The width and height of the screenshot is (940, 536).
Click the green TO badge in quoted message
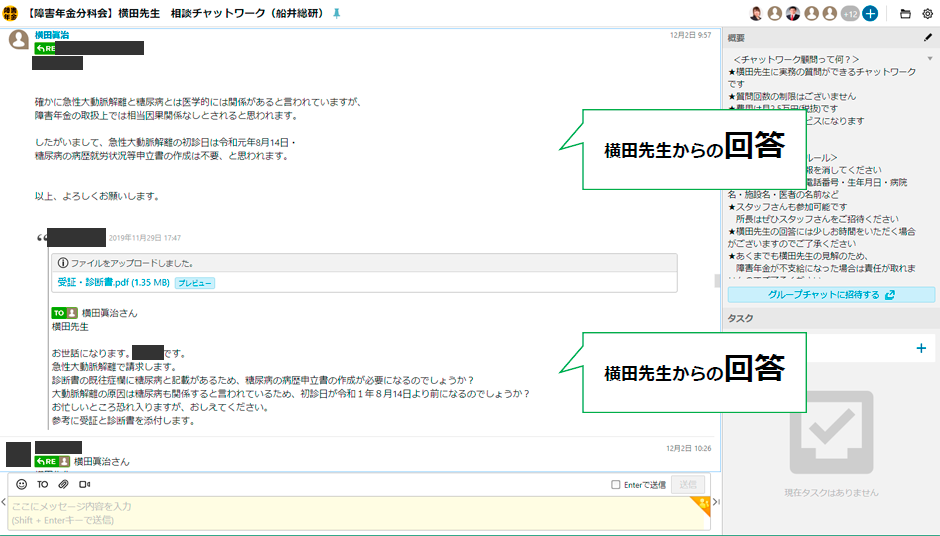pos(65,313)
